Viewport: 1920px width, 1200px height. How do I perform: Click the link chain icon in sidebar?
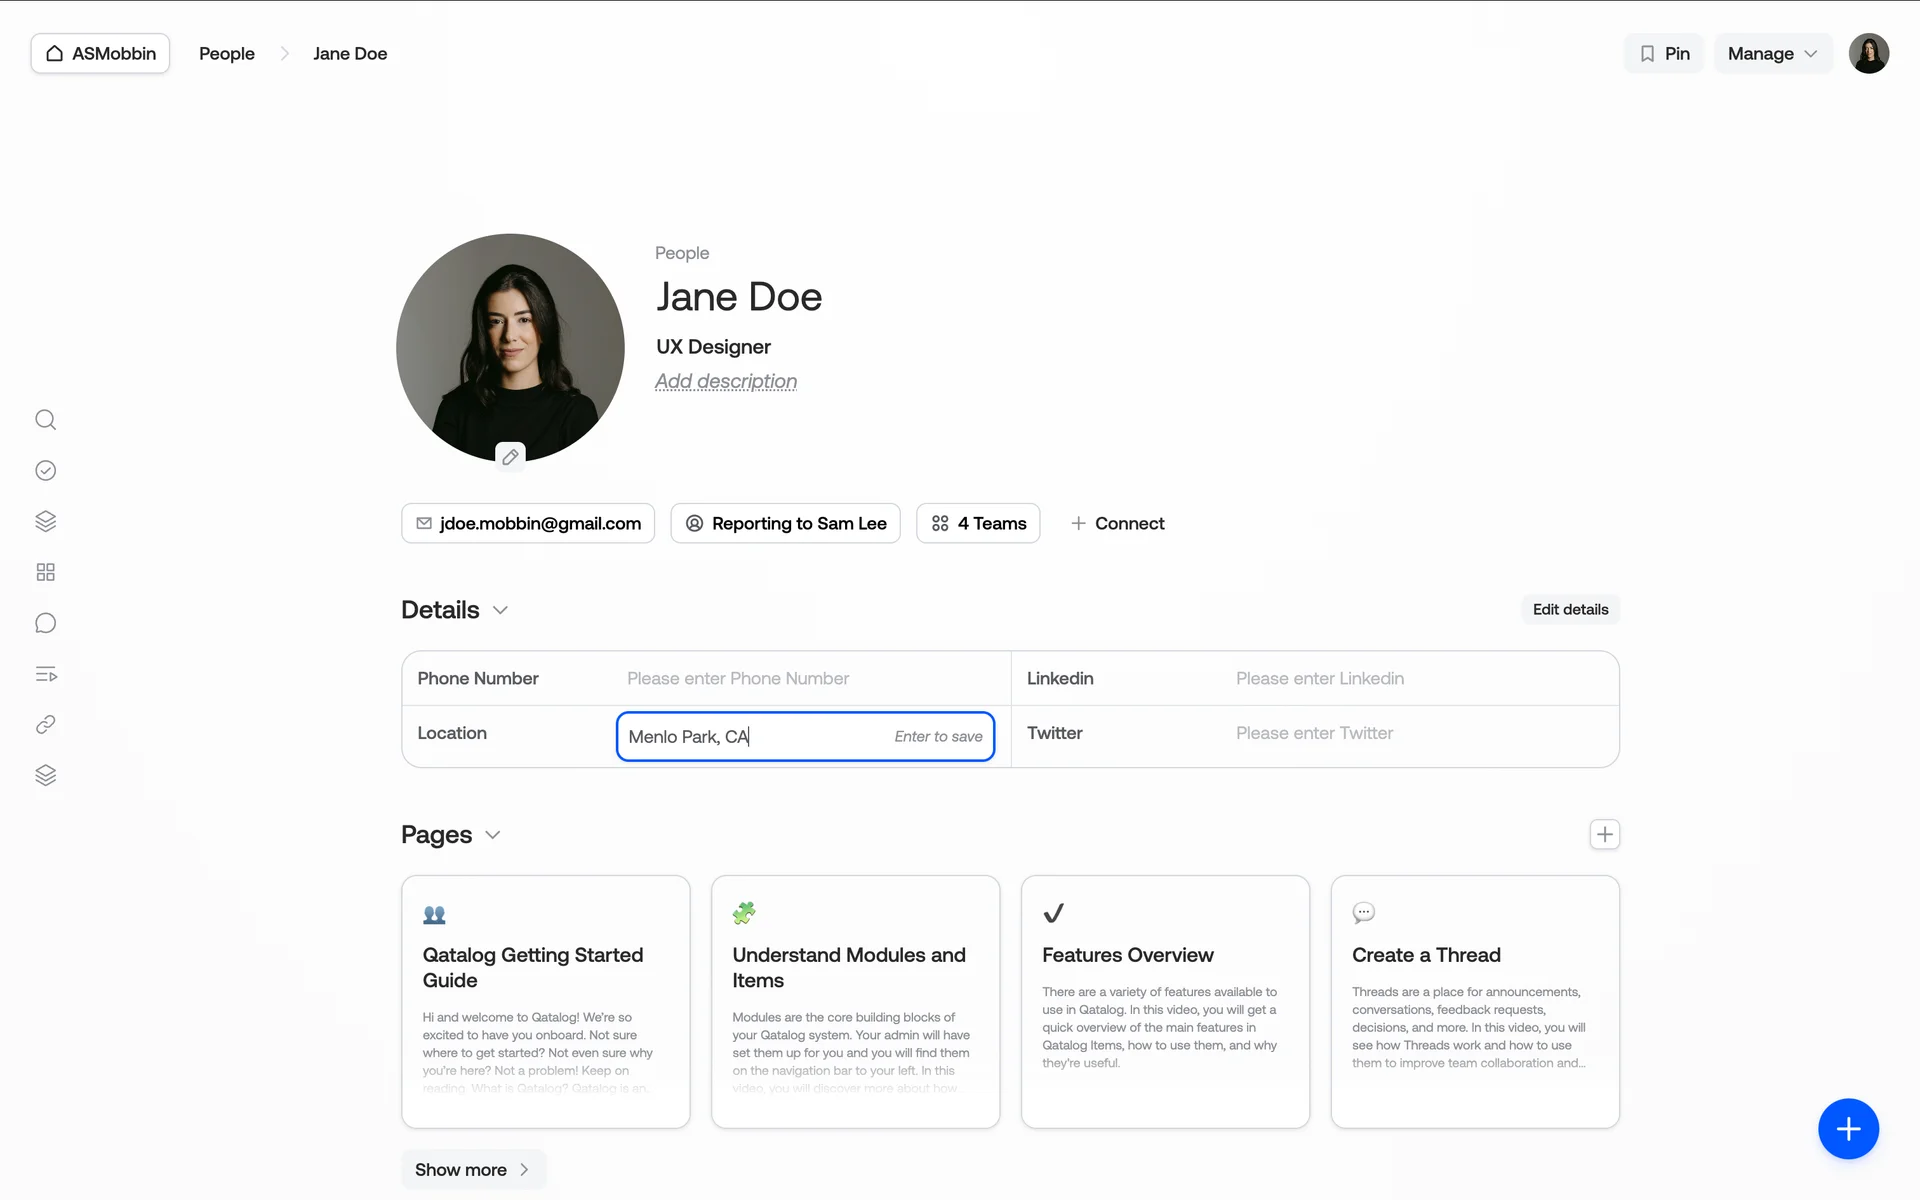pos(45,725)
